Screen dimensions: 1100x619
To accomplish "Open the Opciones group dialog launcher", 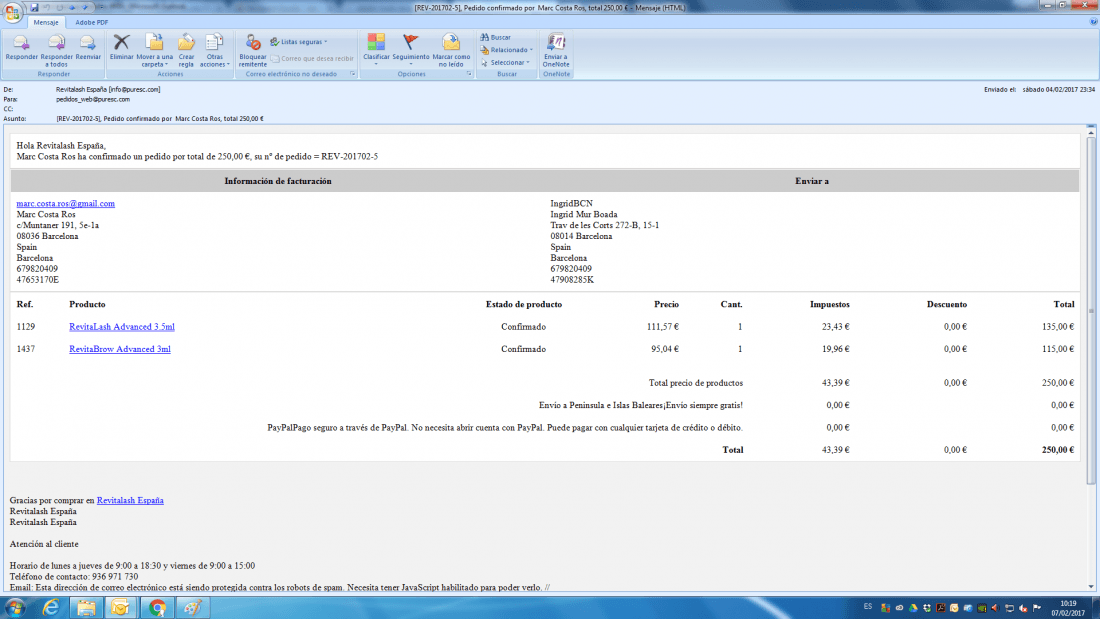I will tap(469, 74).
